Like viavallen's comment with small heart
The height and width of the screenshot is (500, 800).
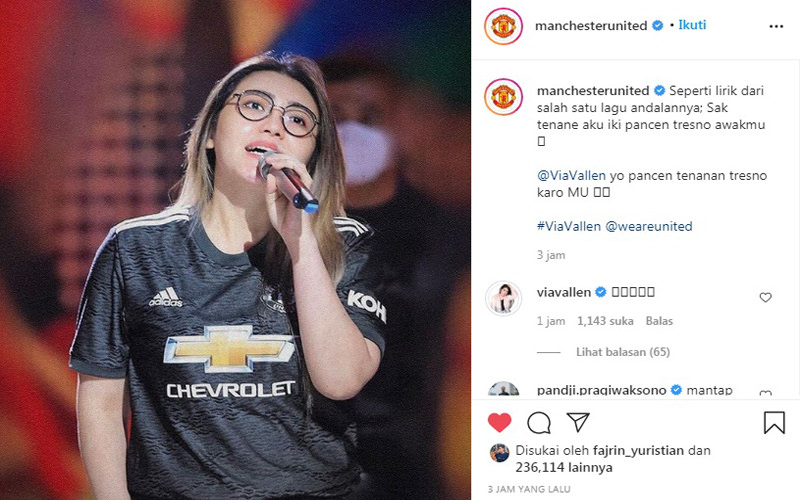(765, 297)
